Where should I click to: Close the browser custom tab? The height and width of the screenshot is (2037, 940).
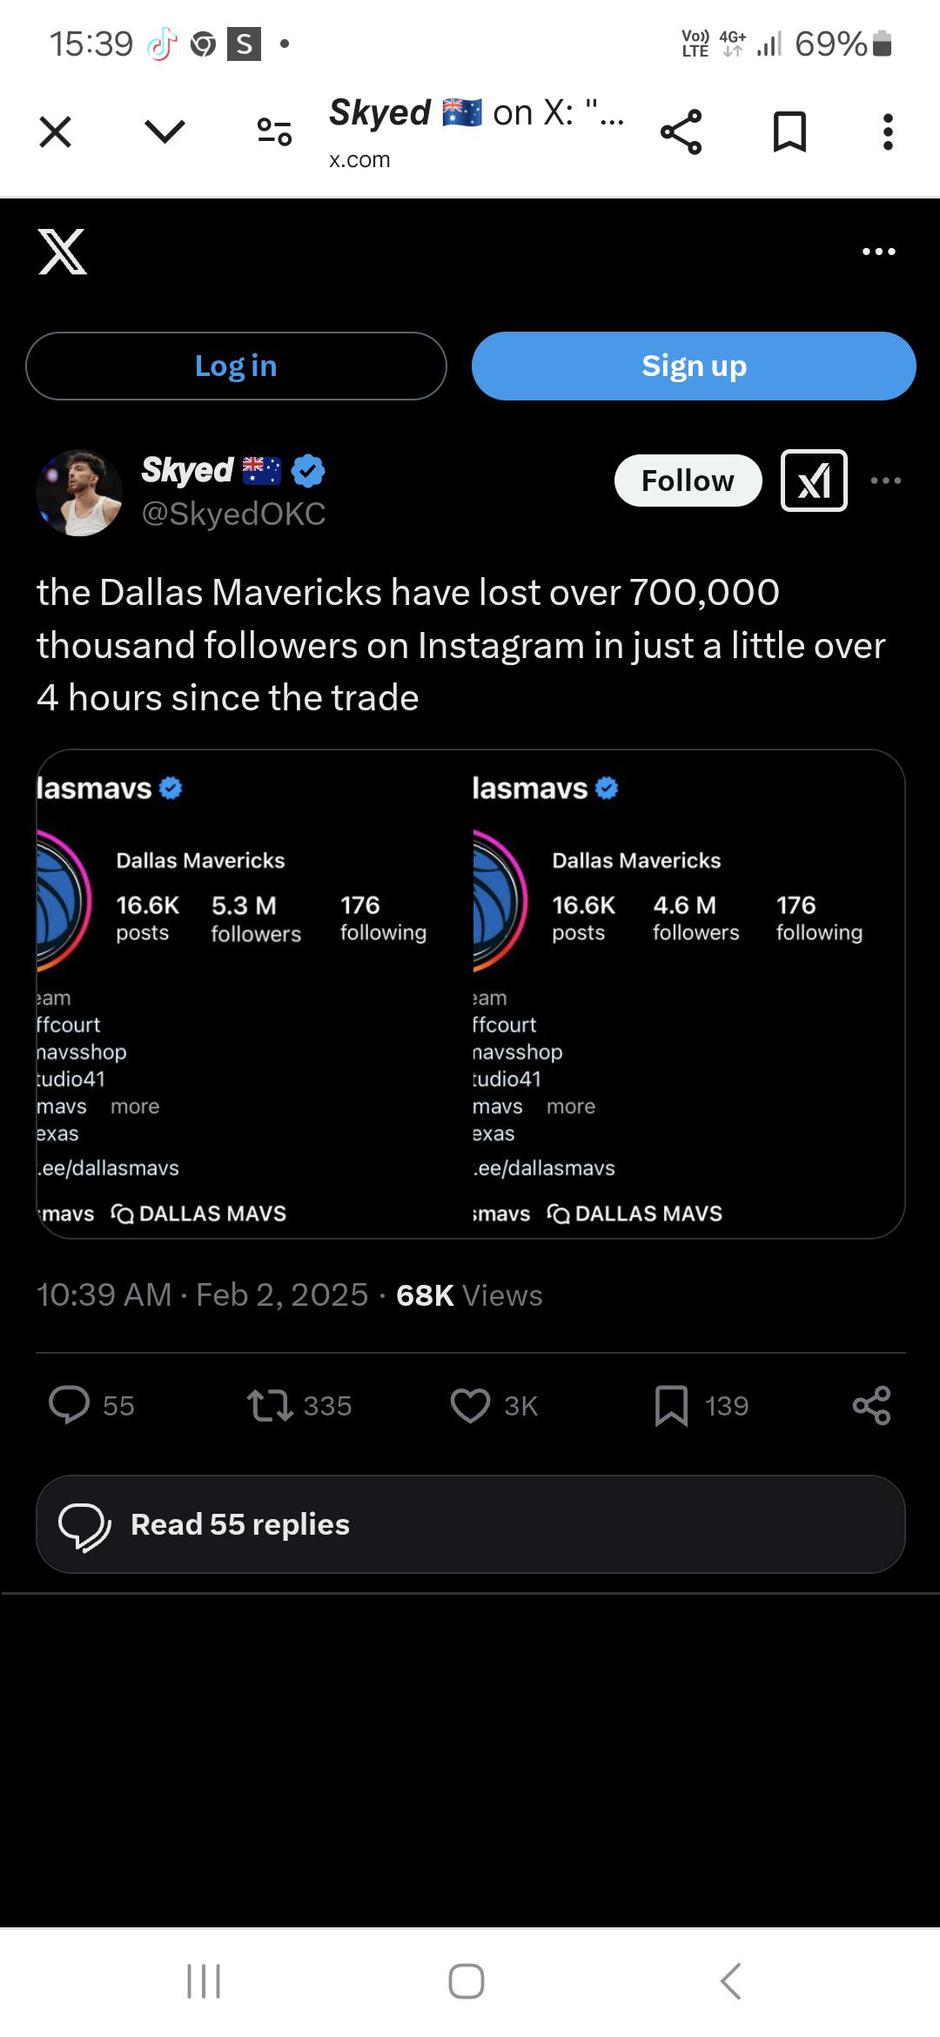pos(55,132)
